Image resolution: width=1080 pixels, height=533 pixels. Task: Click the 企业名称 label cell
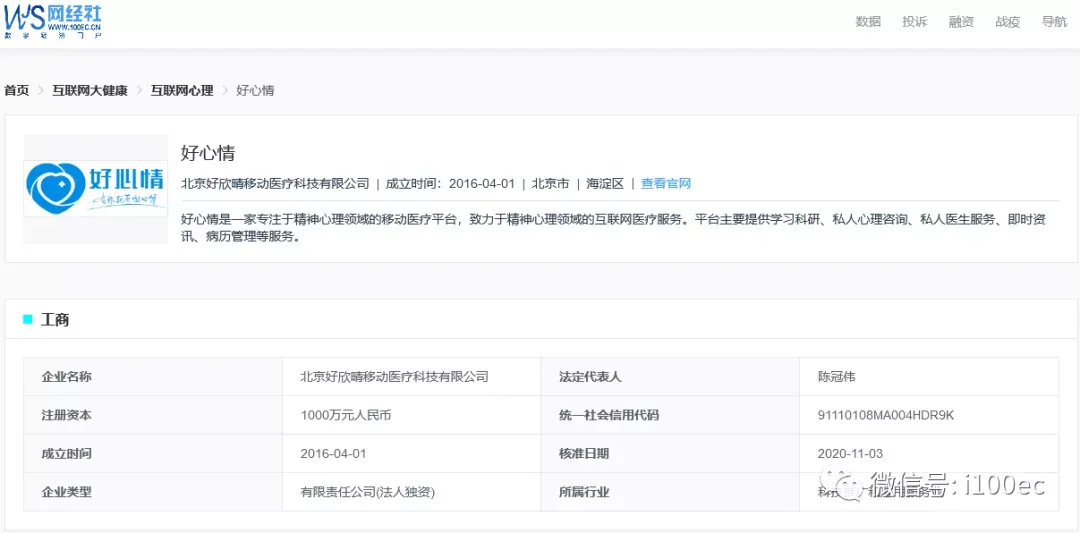pos(153,377)
